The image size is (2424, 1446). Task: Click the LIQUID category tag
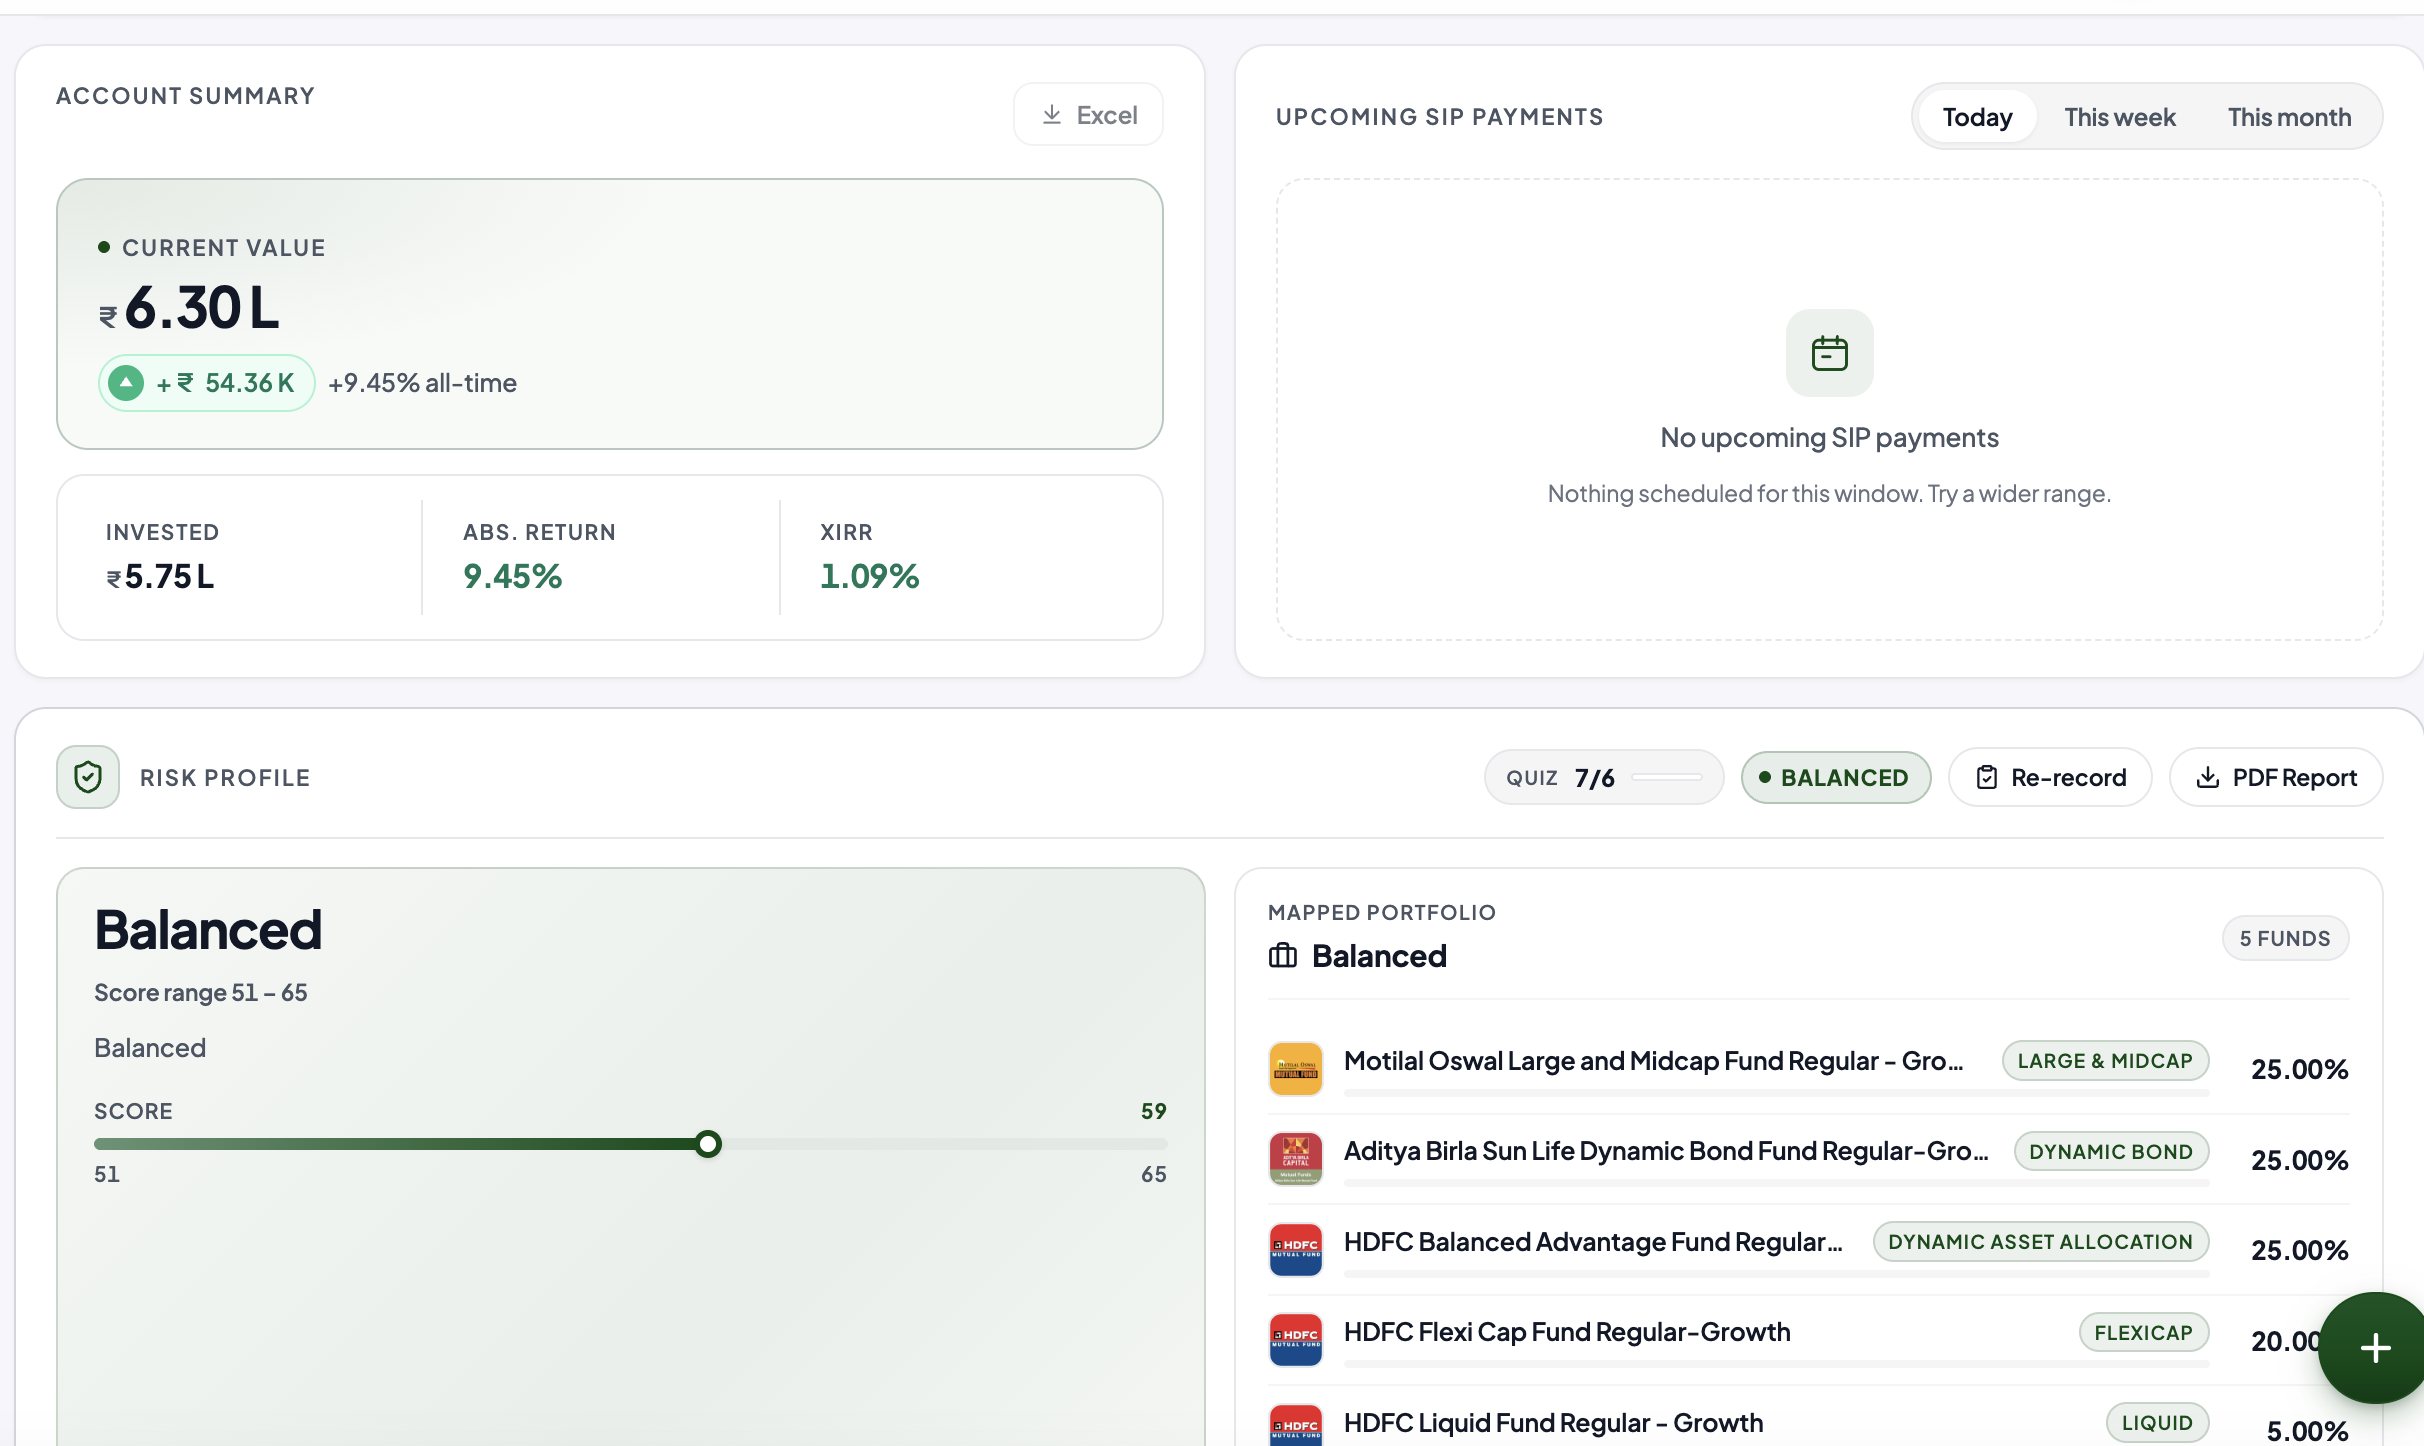(2157, 1423)
